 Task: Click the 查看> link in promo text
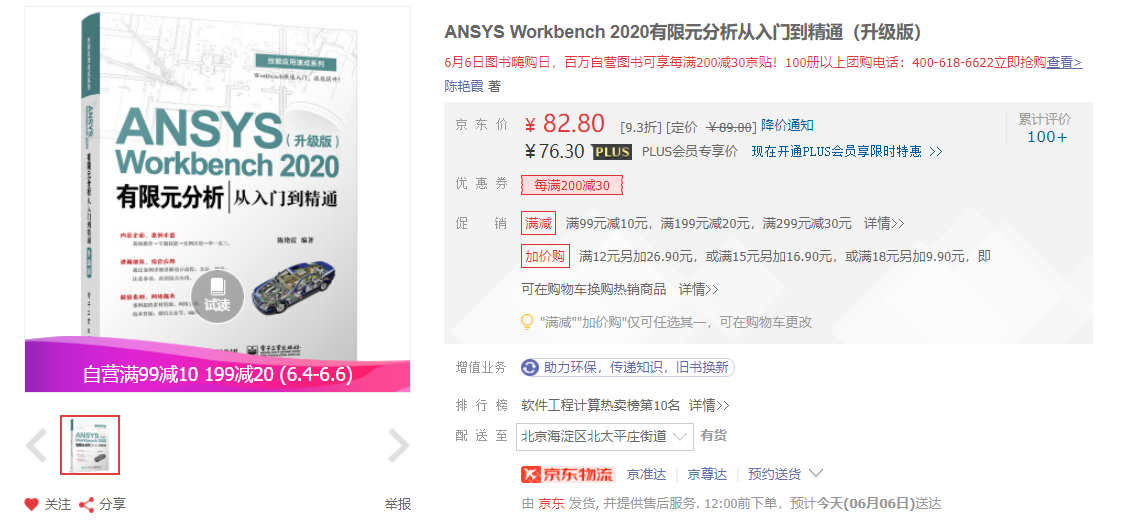coord(1064,62)
